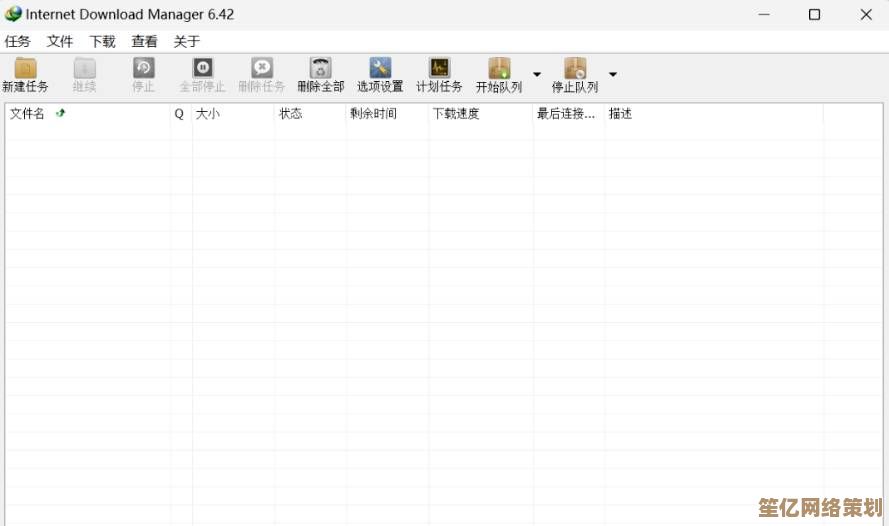The width and height of the screenshot is (889, 526).
Task: Sort downloads by 大小 column header
Action: [208, 114]
